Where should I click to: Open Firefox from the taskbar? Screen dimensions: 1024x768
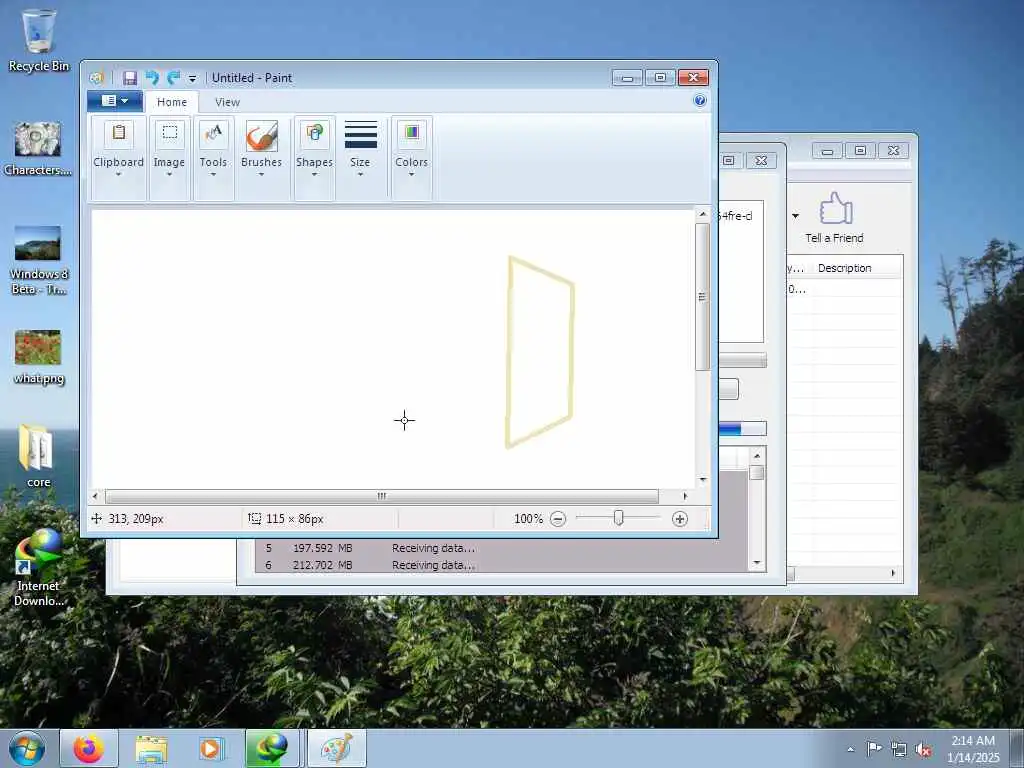89,748
